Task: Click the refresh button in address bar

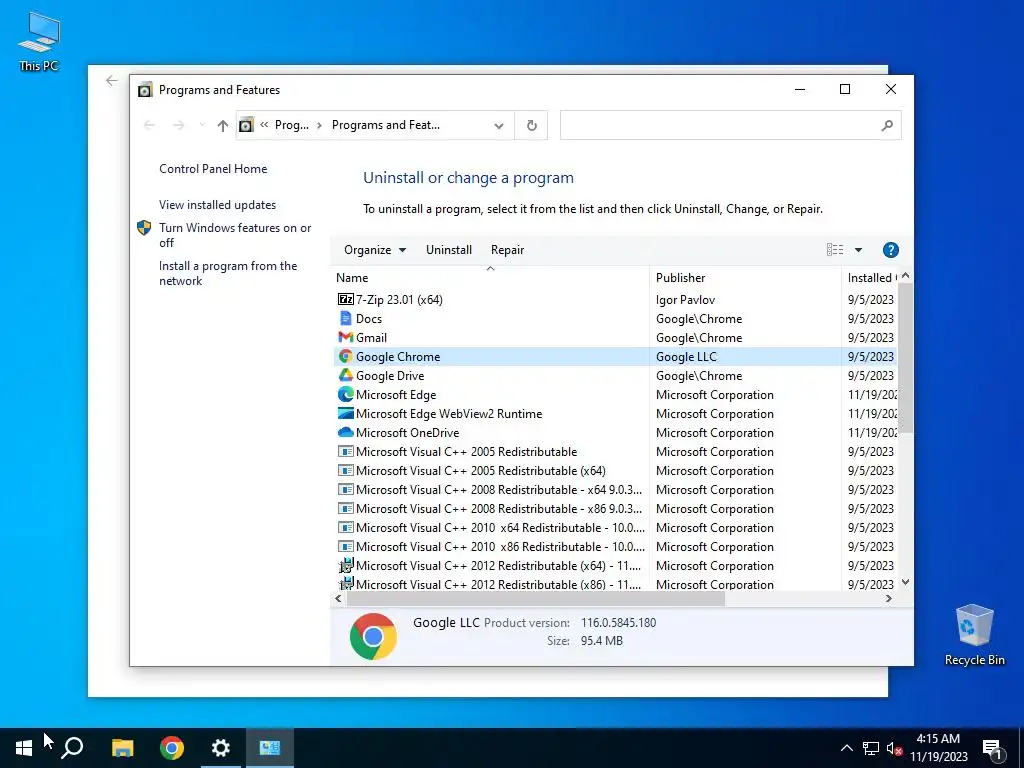Action: [x=532, y=125]
